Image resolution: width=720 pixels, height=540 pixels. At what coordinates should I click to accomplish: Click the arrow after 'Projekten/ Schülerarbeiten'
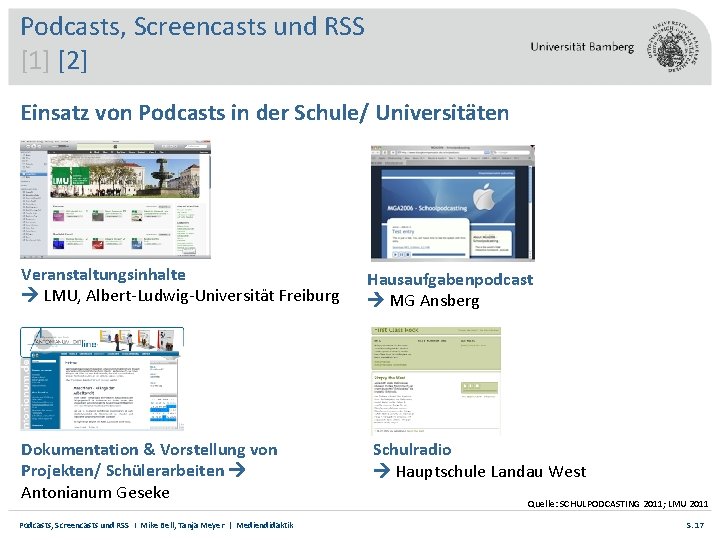237,470
